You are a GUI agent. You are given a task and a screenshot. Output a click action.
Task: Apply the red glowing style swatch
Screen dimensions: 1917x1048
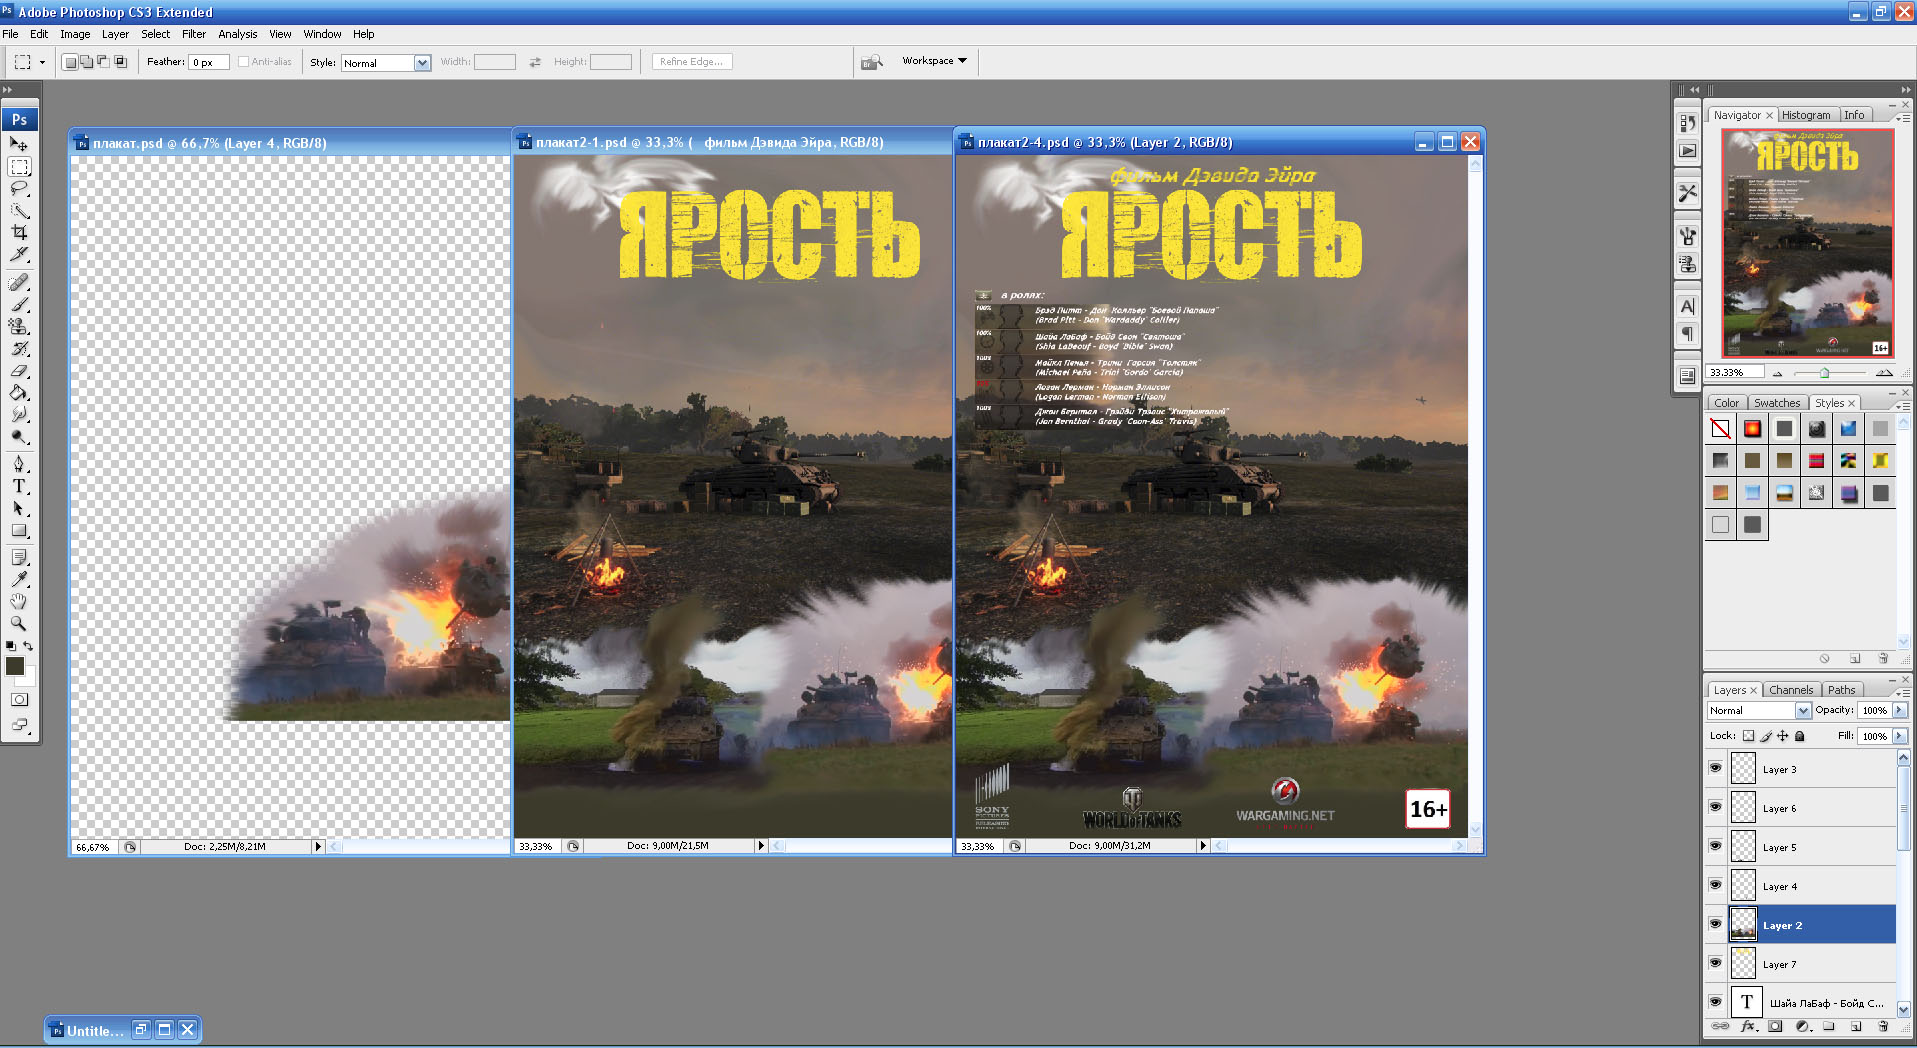[x=1752, y=429]
